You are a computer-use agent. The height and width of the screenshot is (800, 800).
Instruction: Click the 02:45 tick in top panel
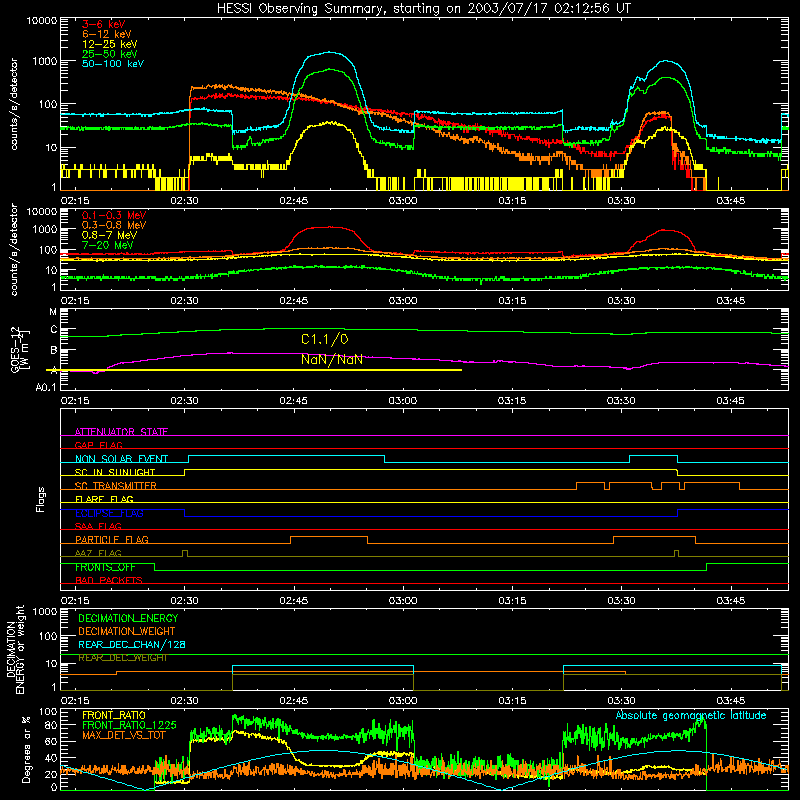click(293, 201)
